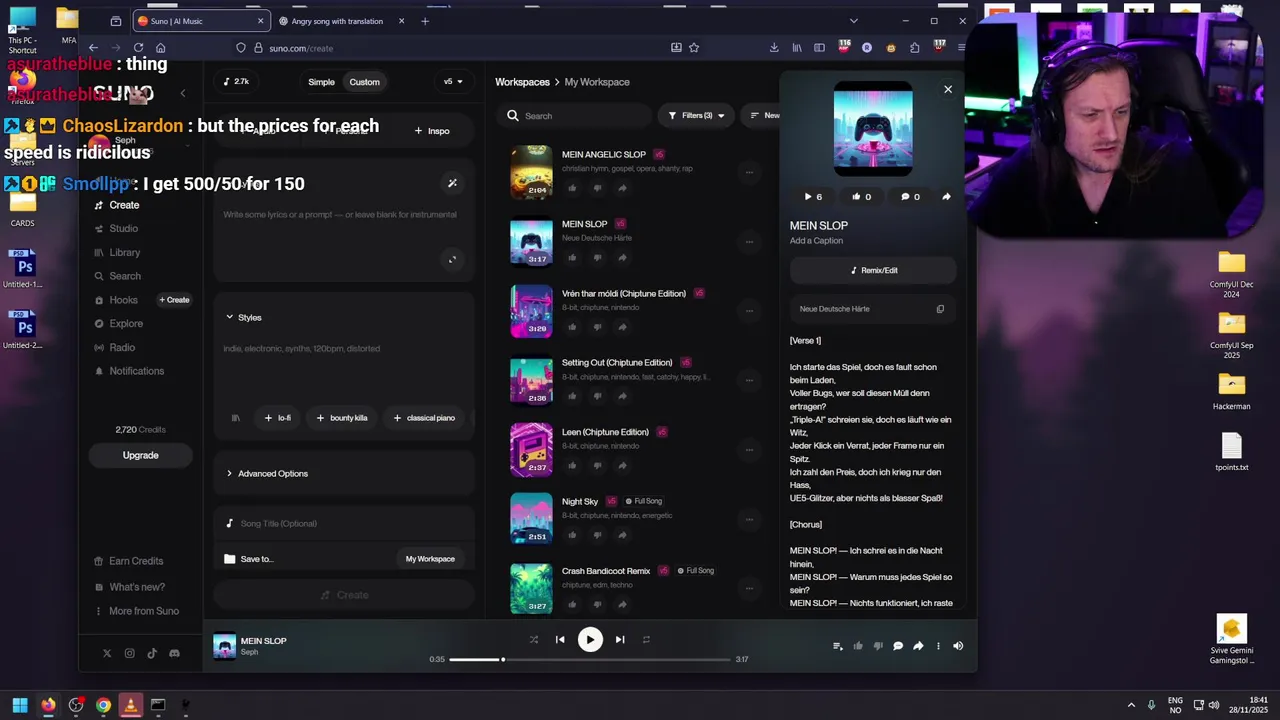
Task: Open the player queue icon
Action: (838, 646)
